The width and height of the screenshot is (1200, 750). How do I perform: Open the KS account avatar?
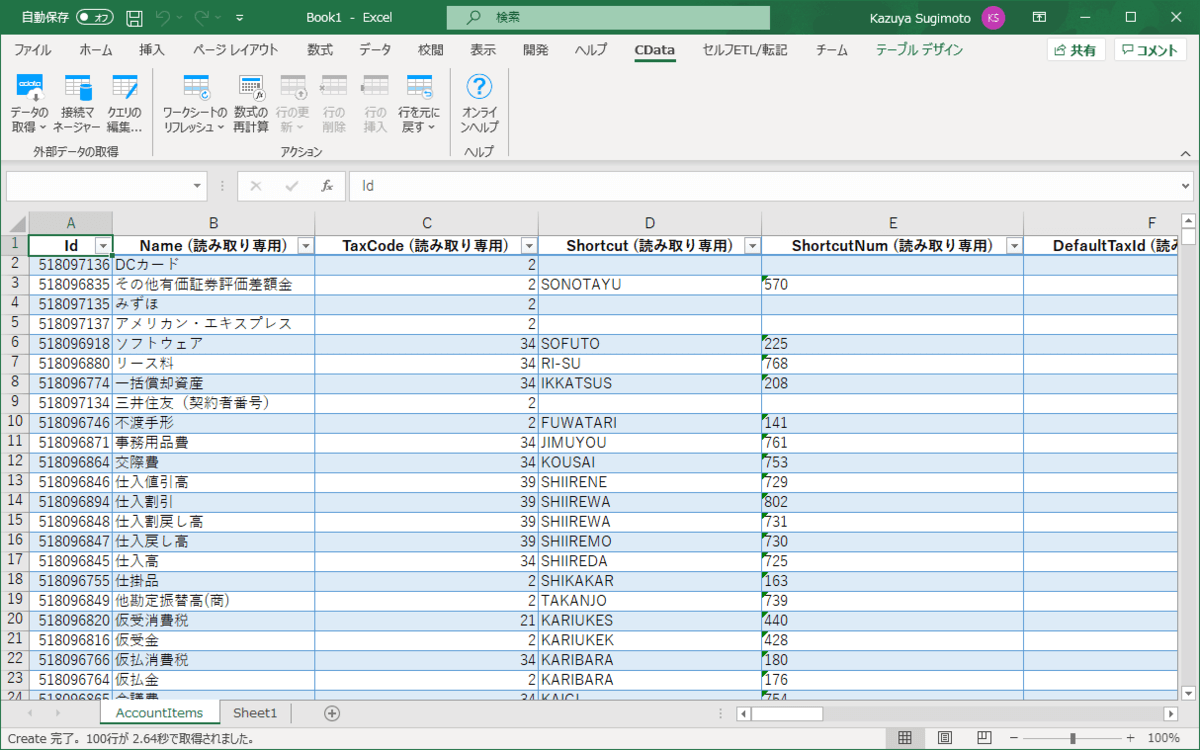pos(993,17)
